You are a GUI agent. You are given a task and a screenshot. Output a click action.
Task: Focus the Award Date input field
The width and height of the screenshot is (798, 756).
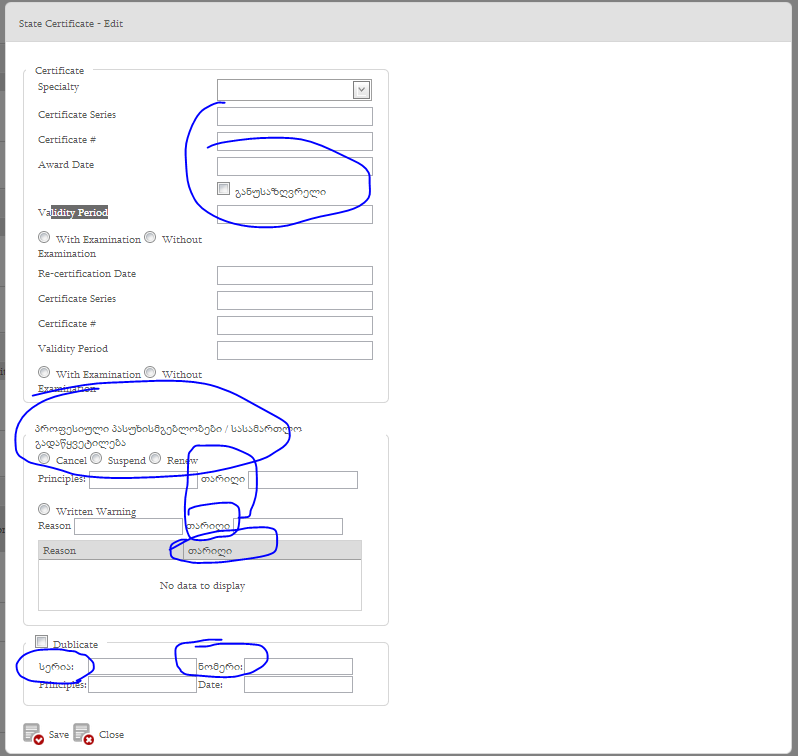294,166
